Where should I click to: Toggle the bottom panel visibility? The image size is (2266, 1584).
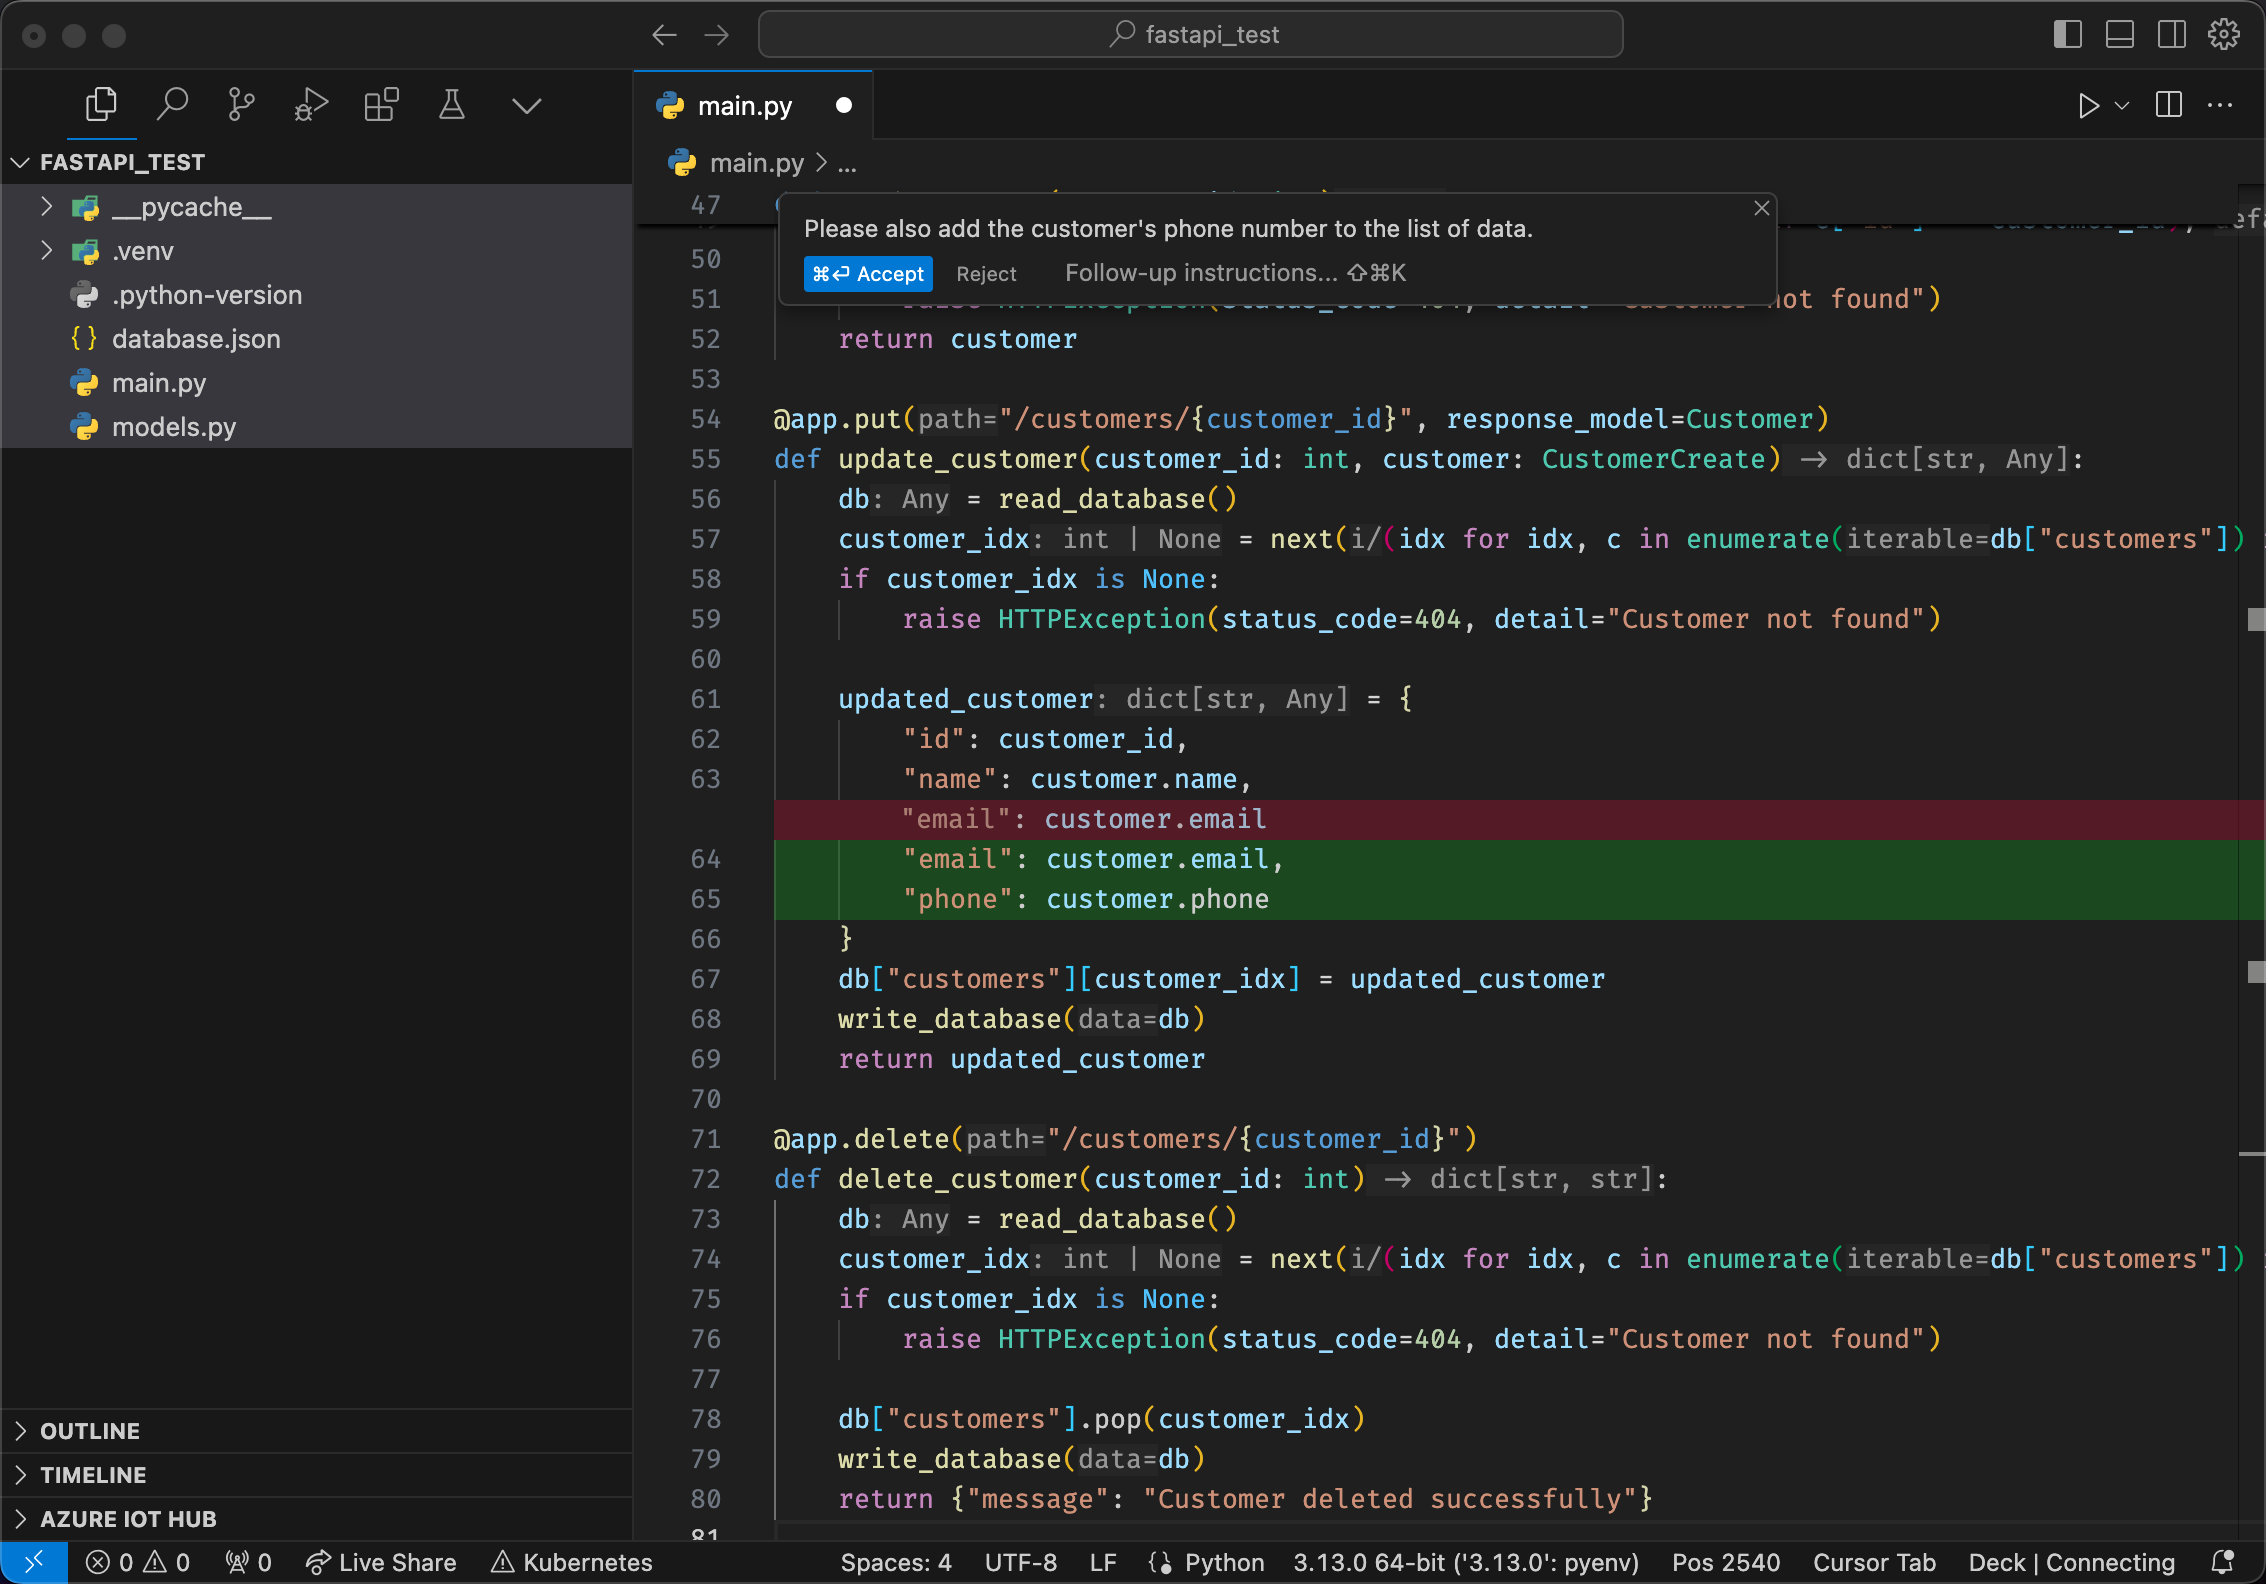click(2119, 33)
